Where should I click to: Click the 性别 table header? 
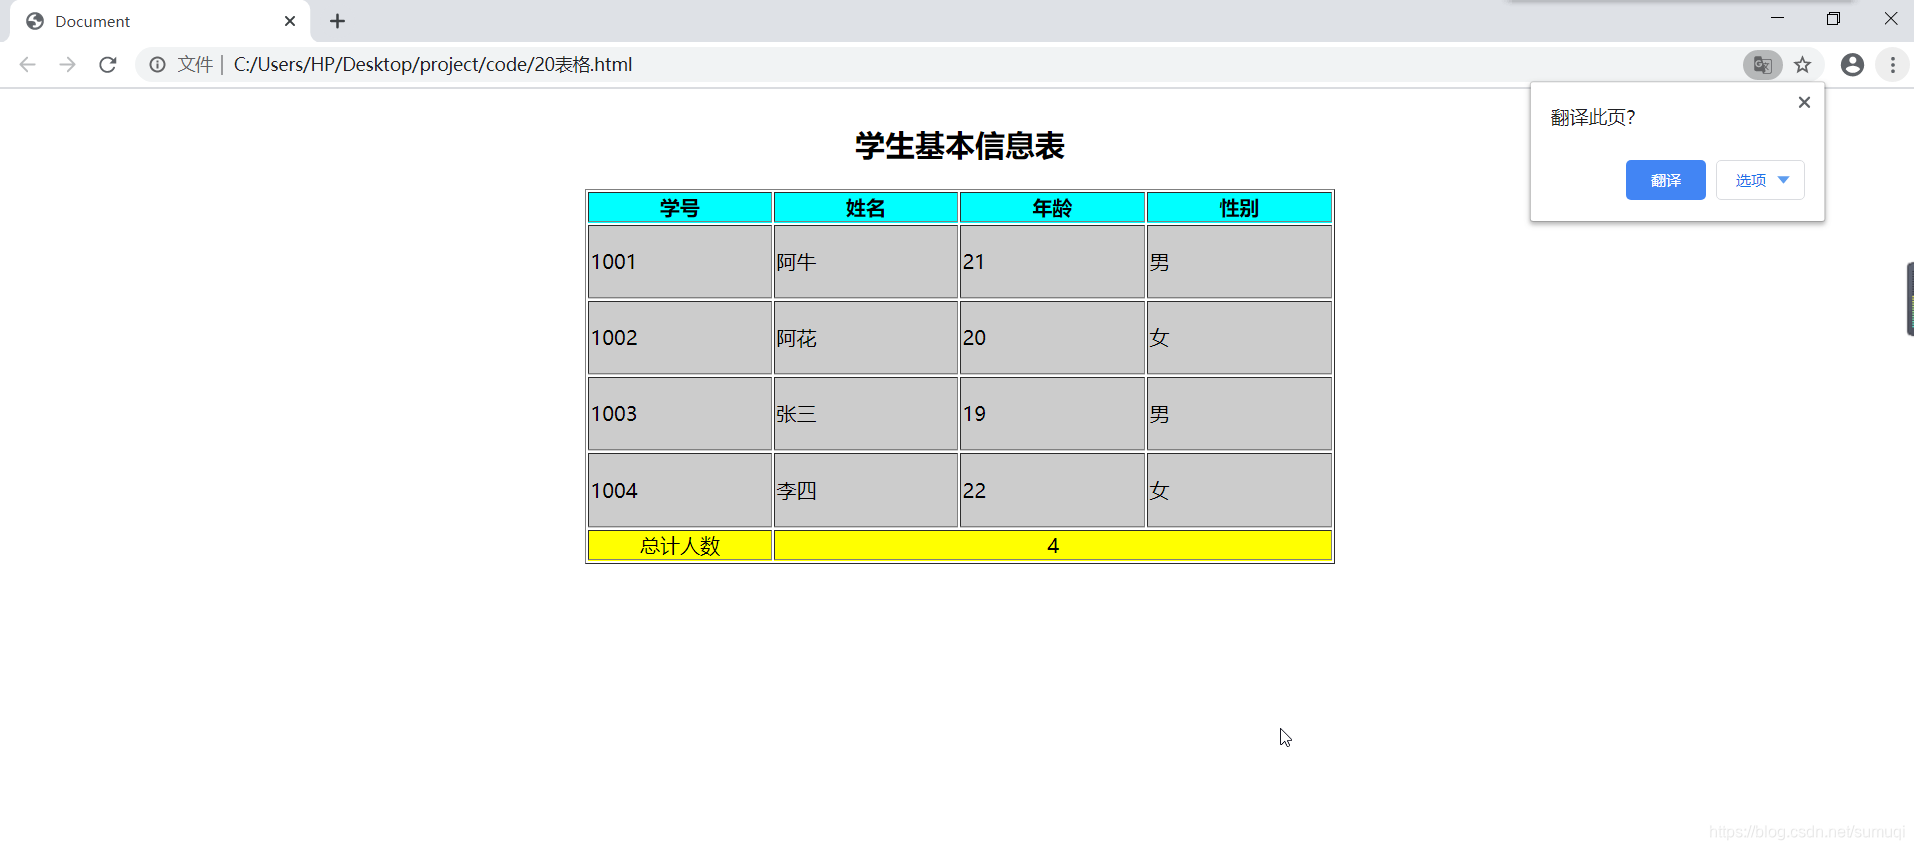tap(1239, 208)
